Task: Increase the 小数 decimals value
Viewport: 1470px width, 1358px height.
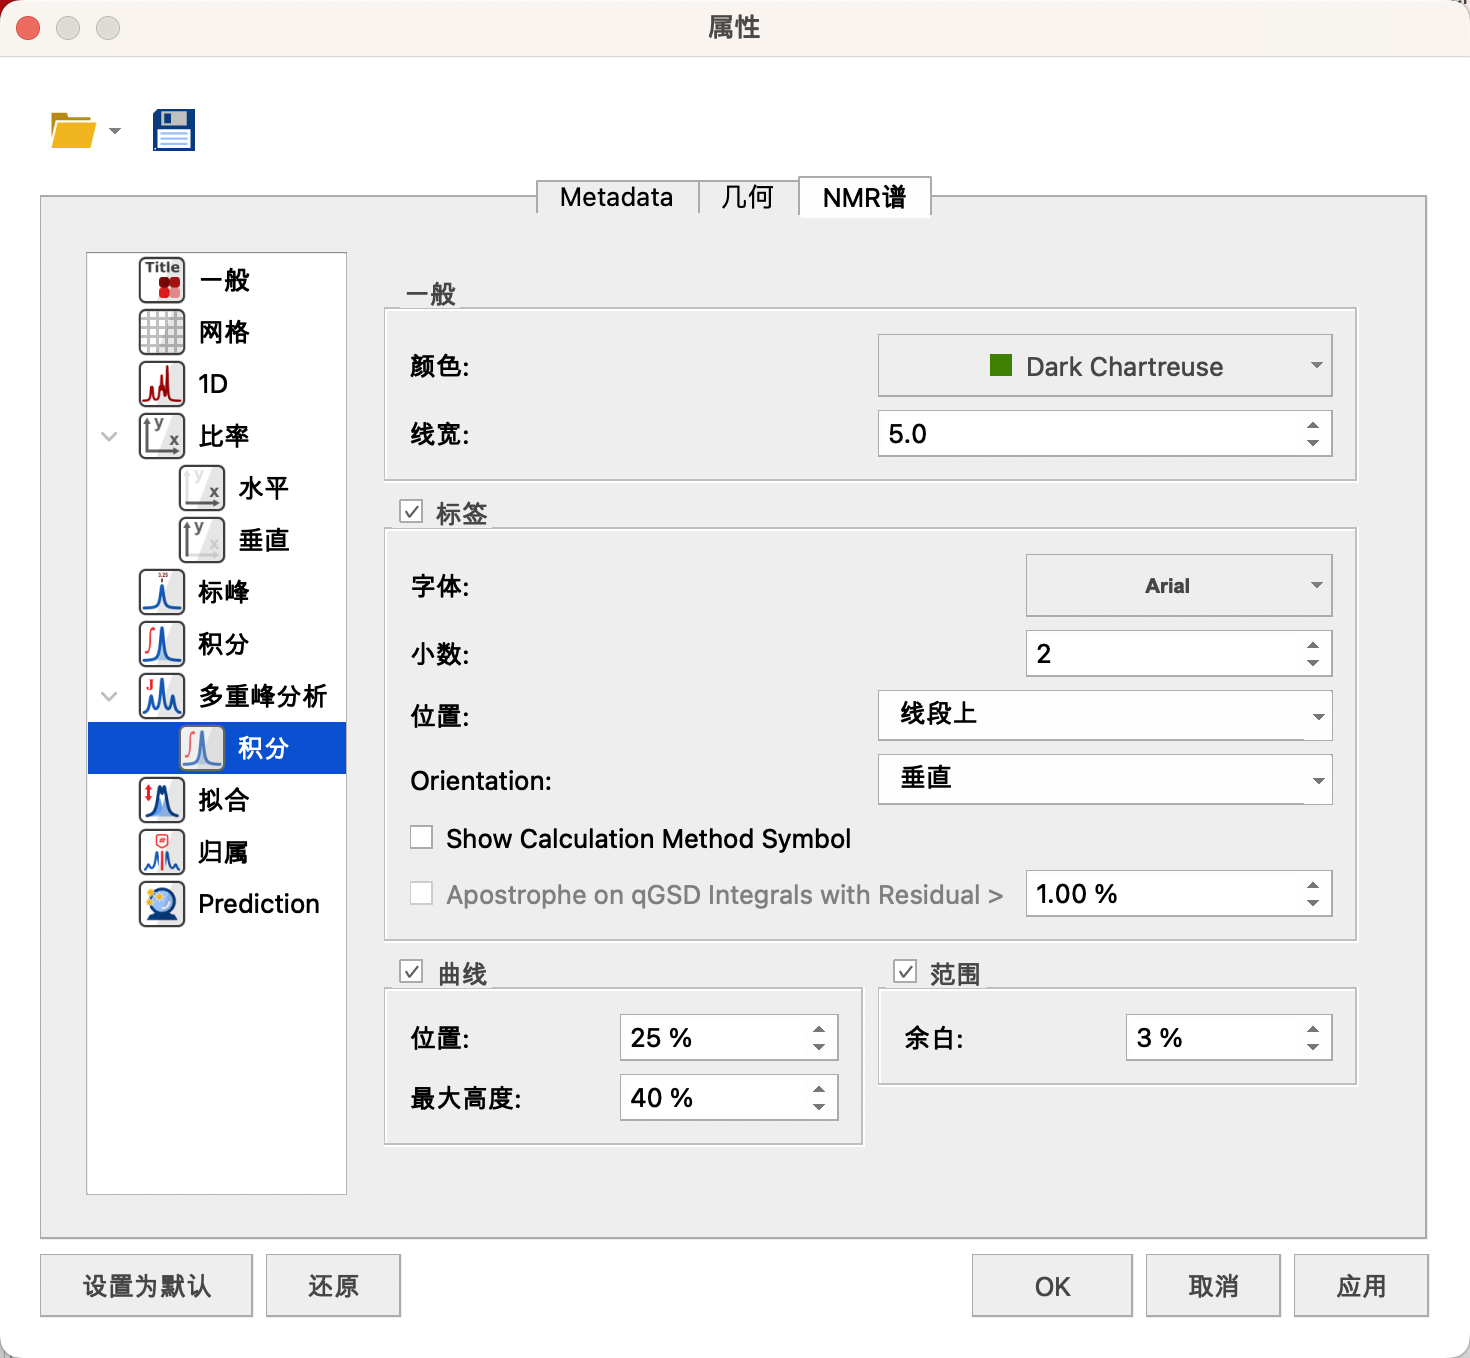Action: [x=1313, y=645]
